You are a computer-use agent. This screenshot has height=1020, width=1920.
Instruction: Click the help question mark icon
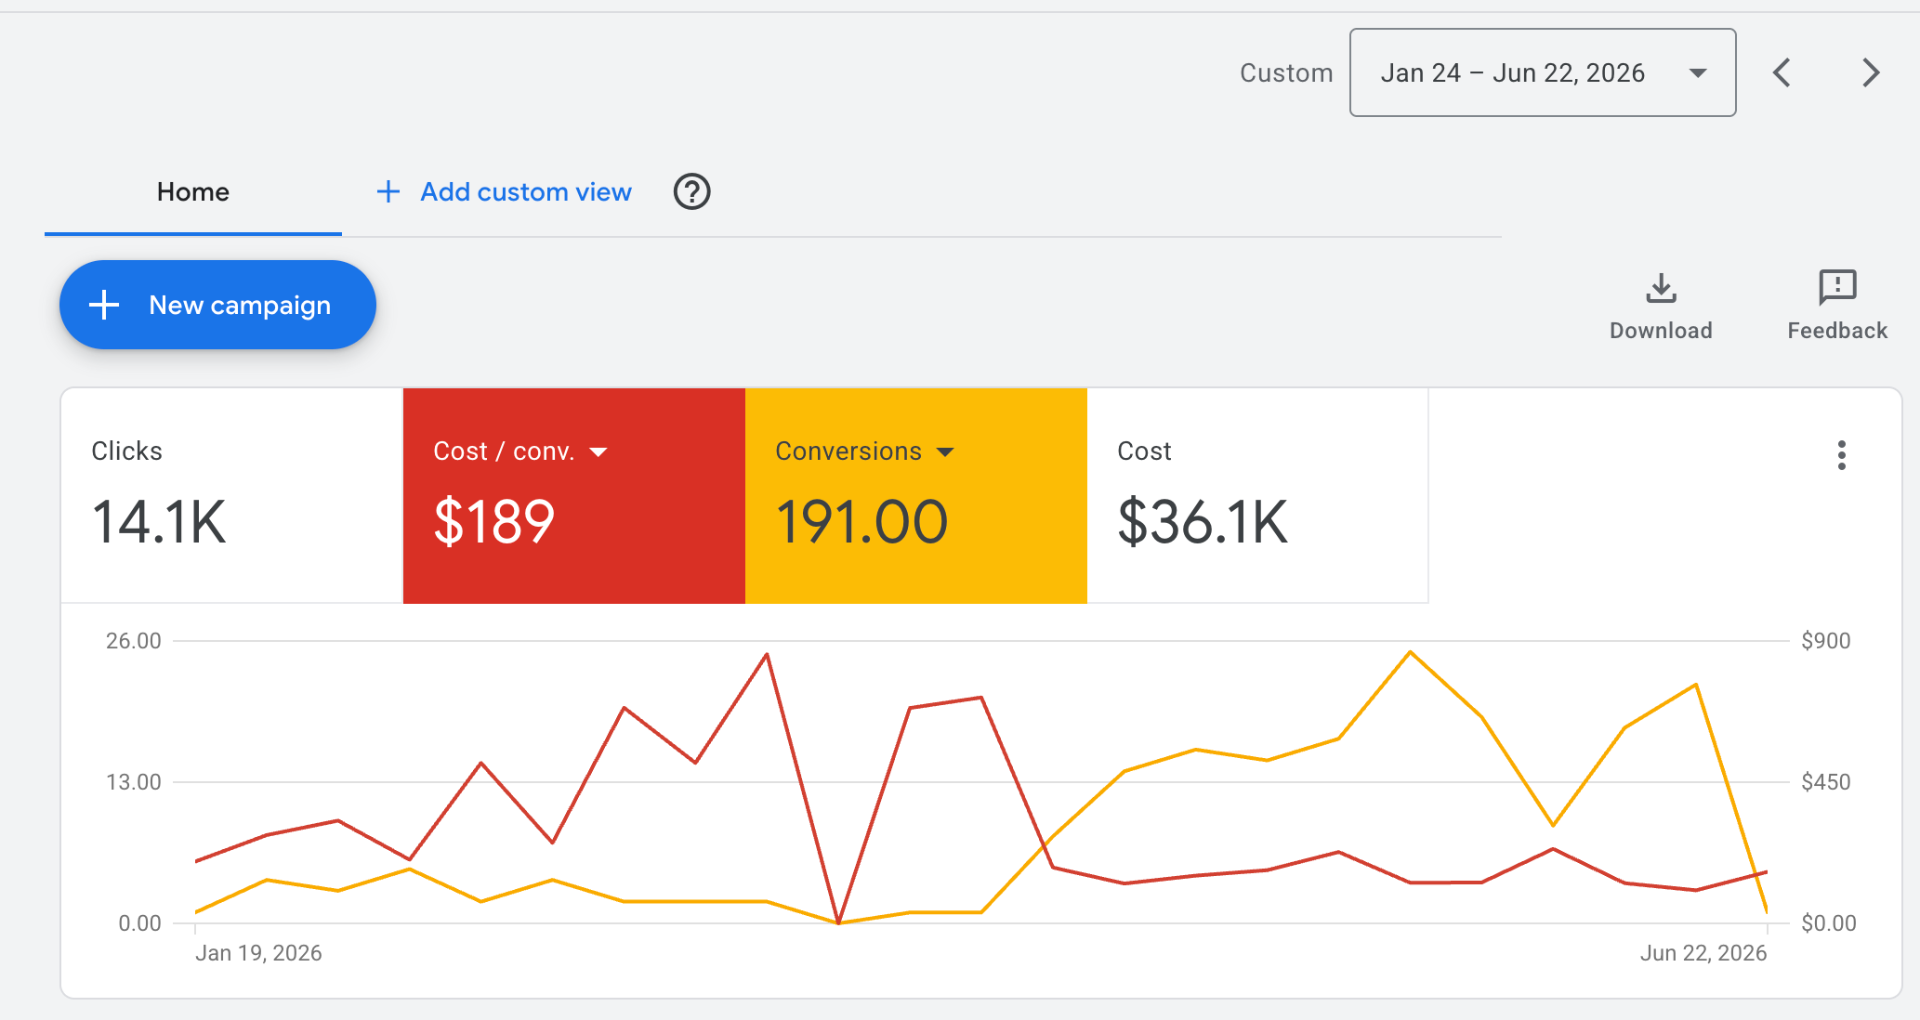click(692, 191)
